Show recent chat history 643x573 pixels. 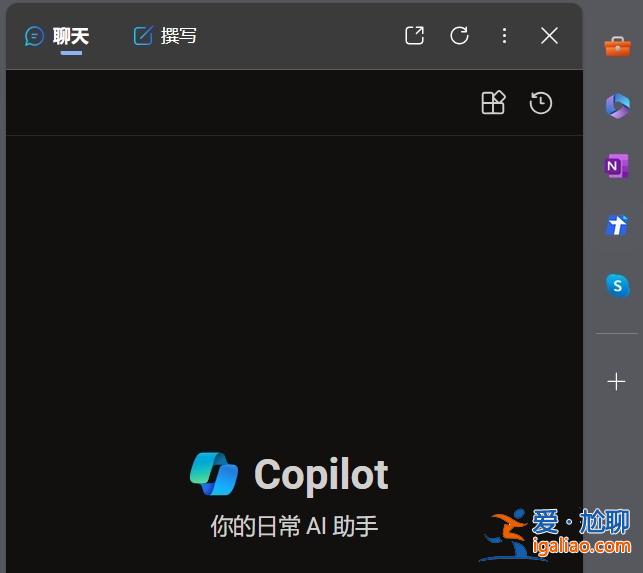(540, 103)
